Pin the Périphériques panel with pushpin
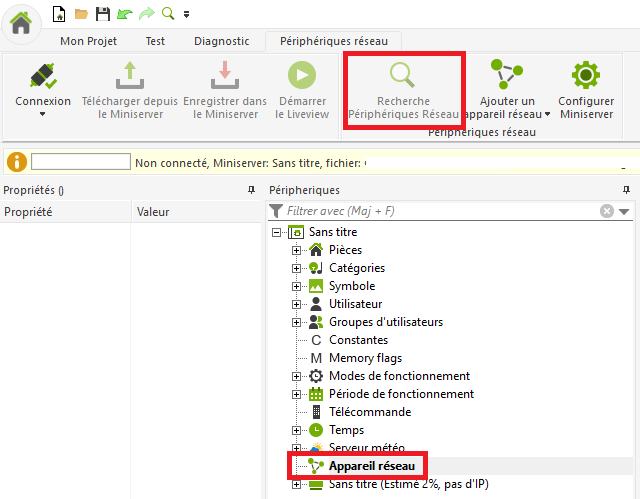This screenshot has height=499, width=640. [626, 190]
